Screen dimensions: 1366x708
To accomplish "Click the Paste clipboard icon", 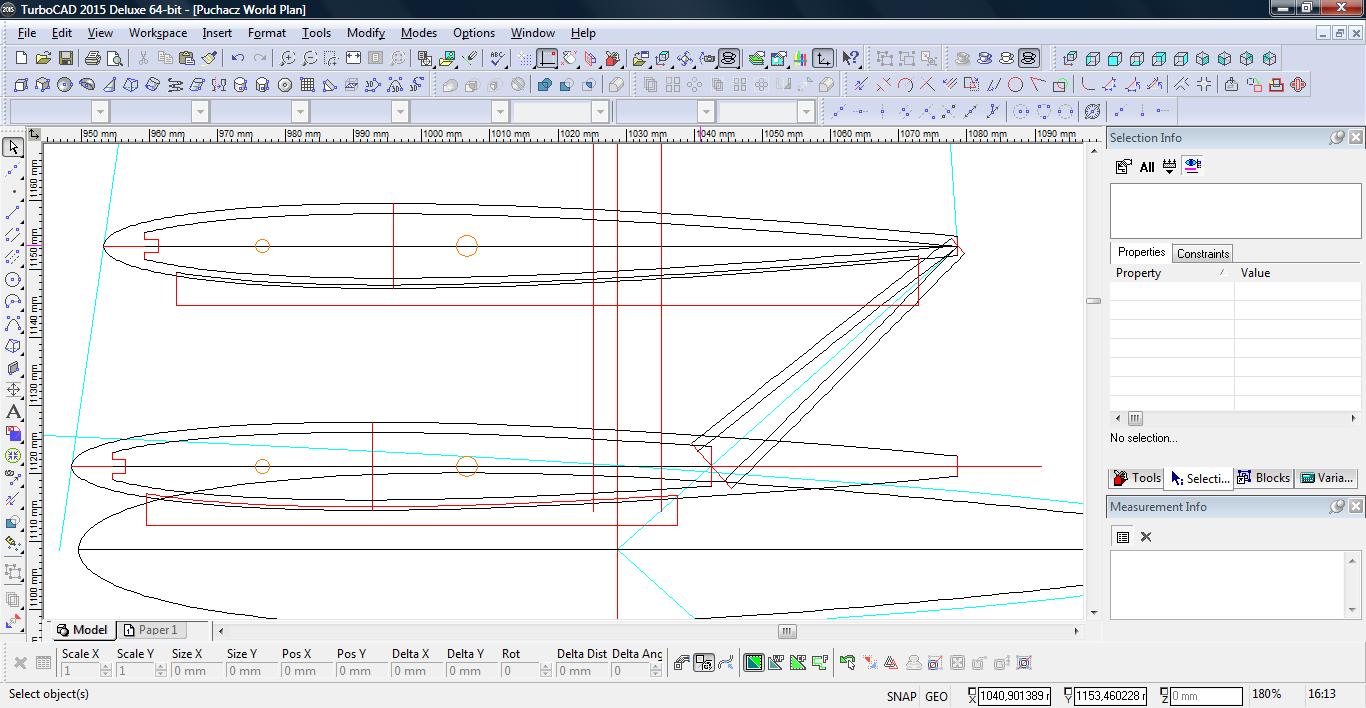I will coord(186,59).
